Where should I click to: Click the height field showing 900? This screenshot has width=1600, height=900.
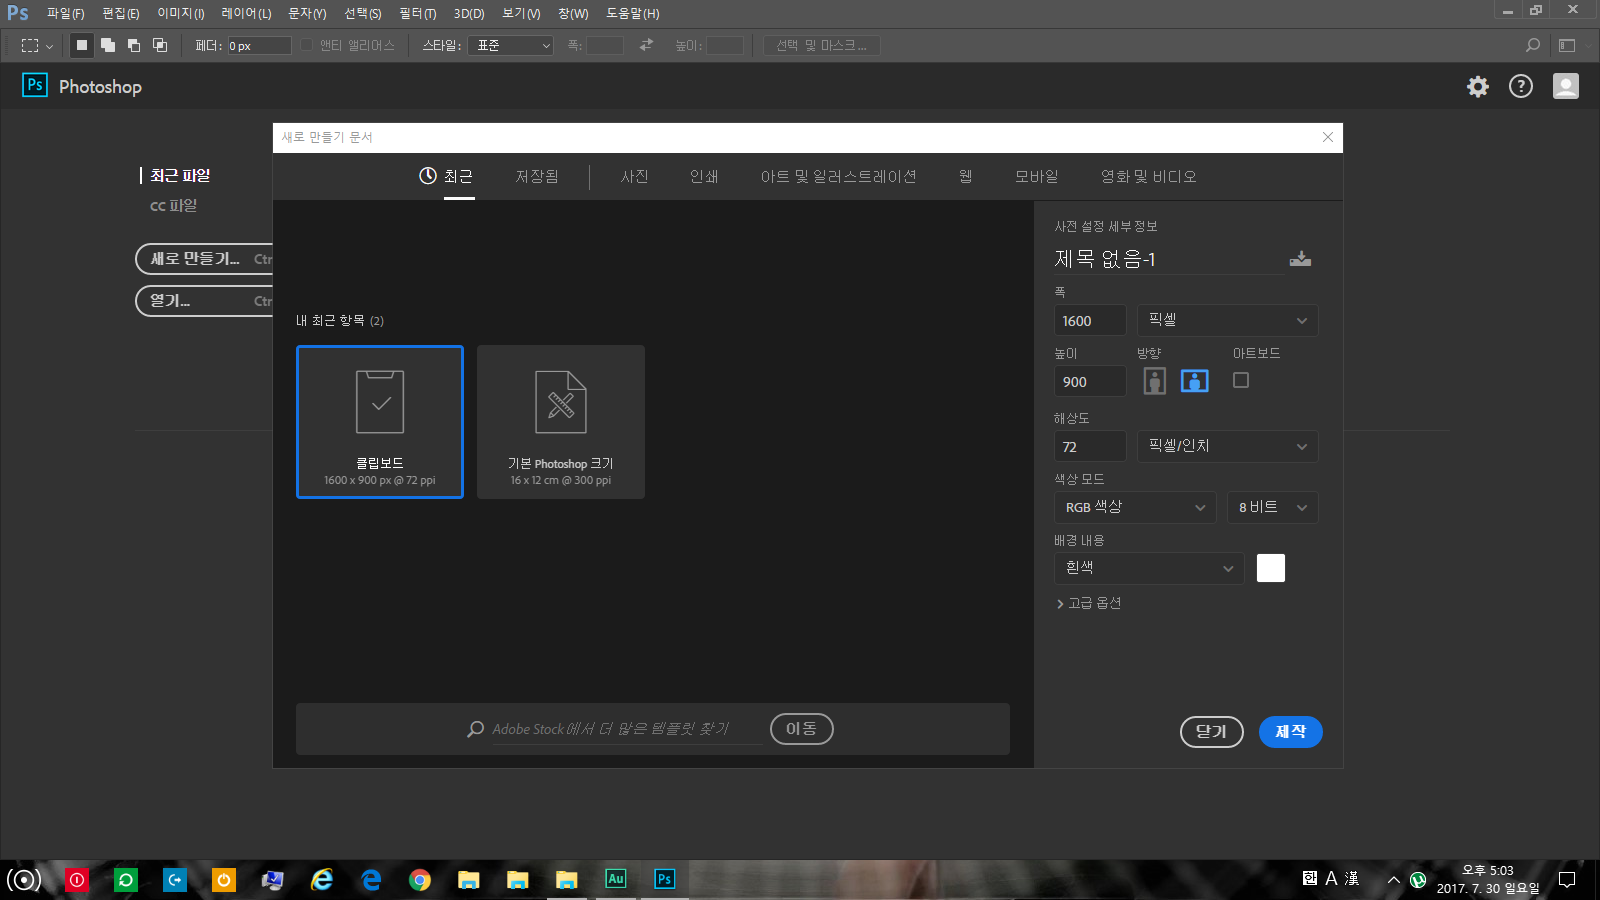[1090, 381]
